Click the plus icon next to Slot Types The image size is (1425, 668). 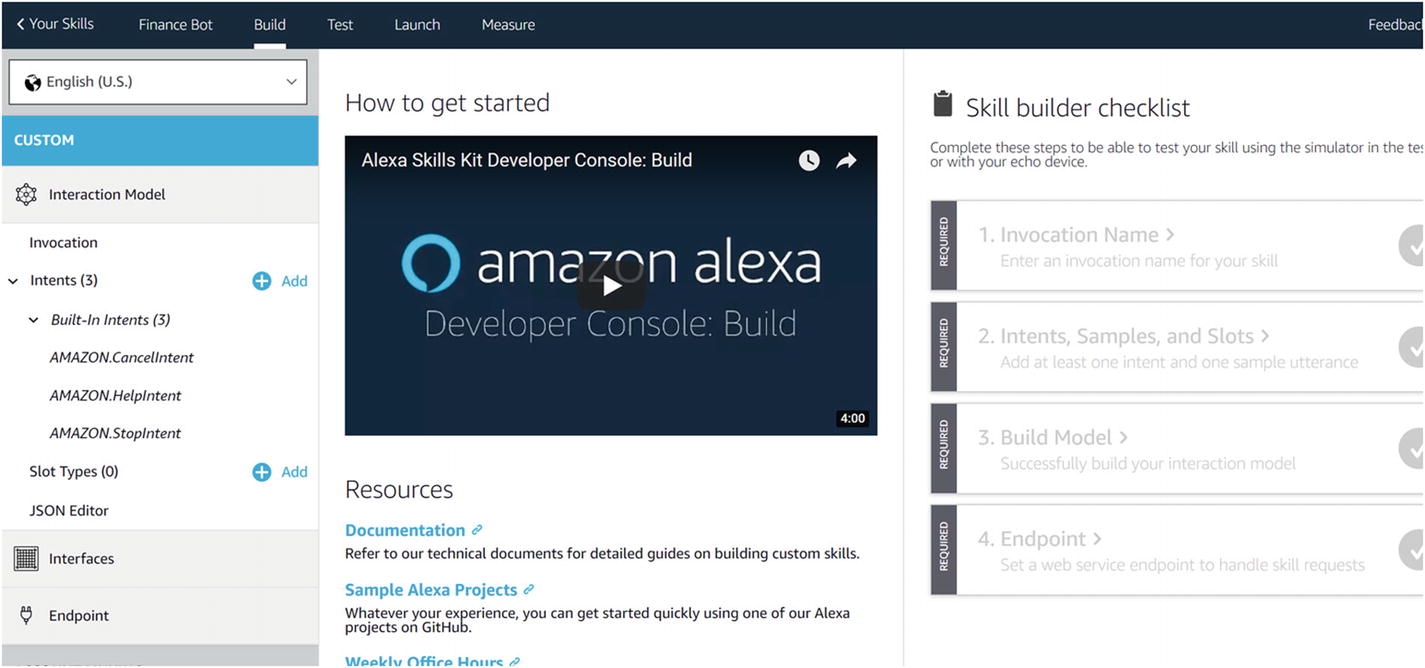pyautogui.click(x=261, y=472)
